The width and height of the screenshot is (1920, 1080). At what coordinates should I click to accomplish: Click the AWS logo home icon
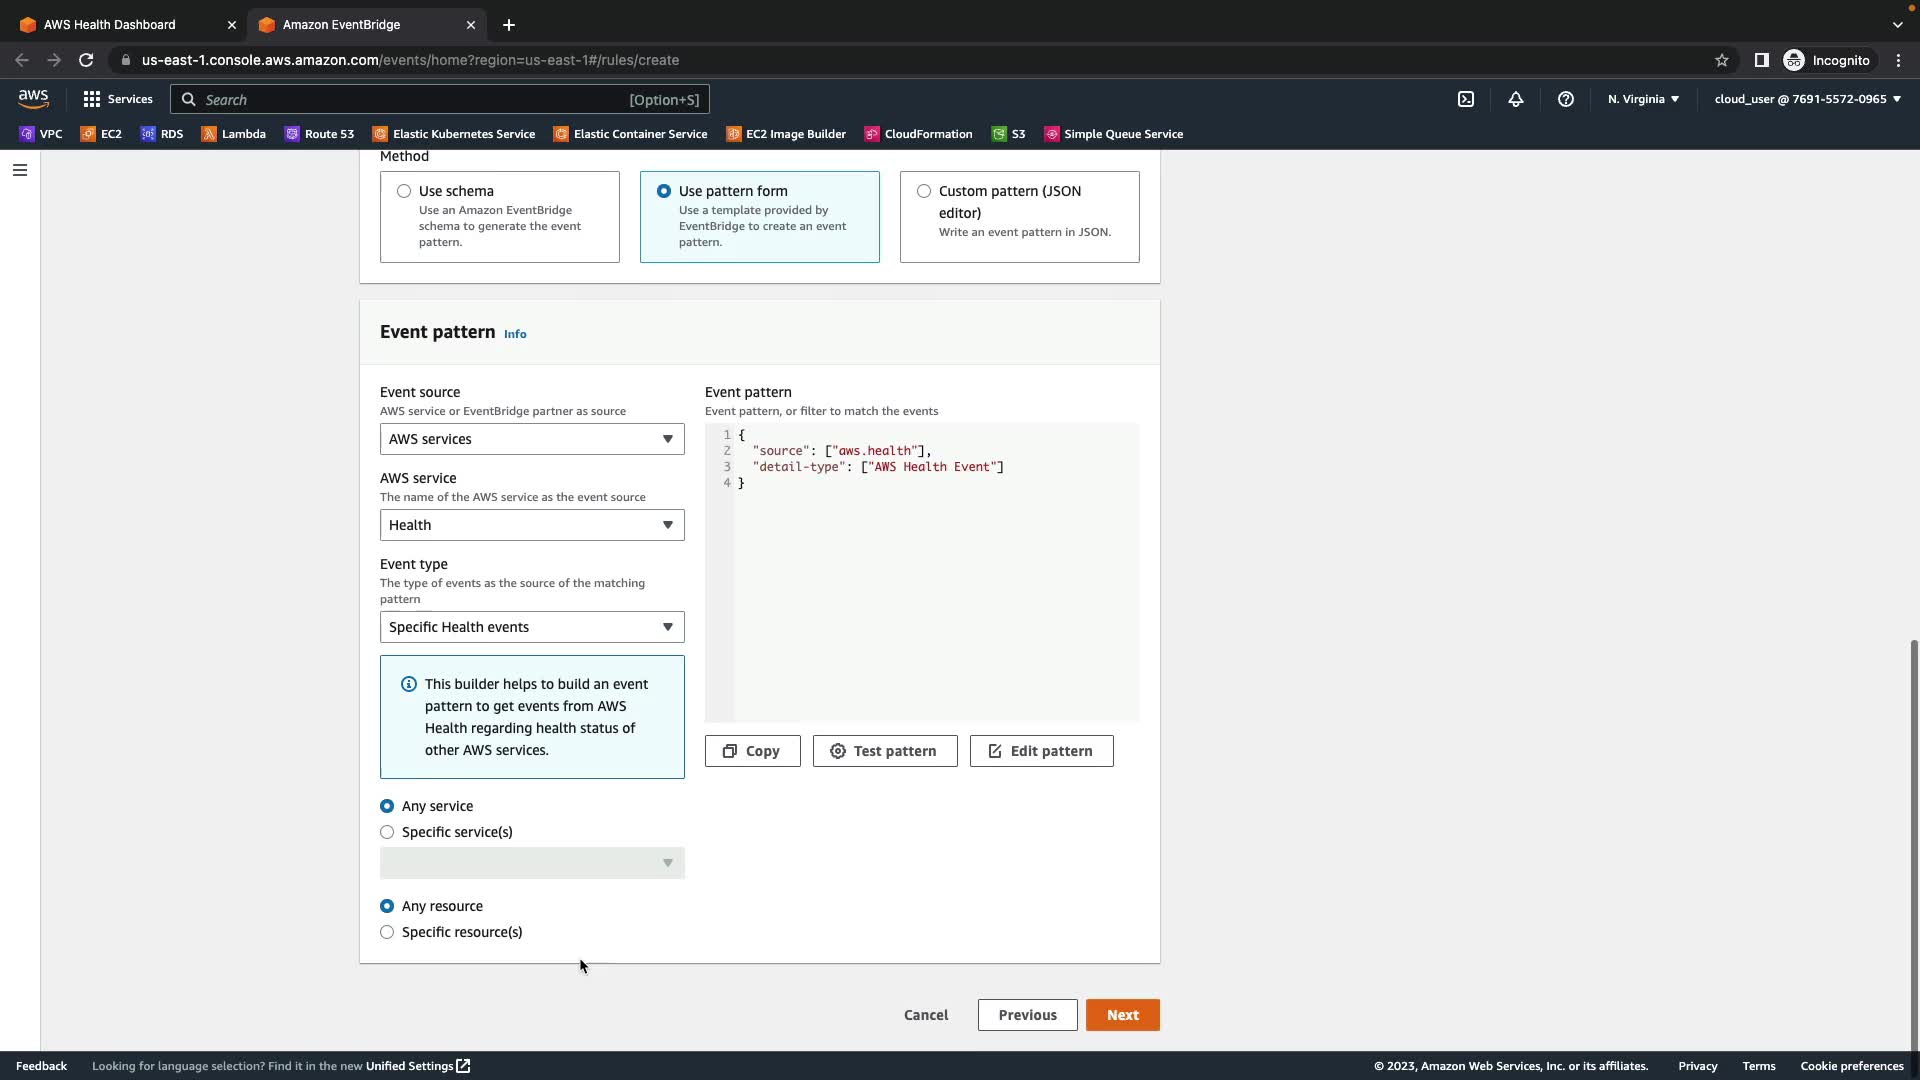point(33,99)
